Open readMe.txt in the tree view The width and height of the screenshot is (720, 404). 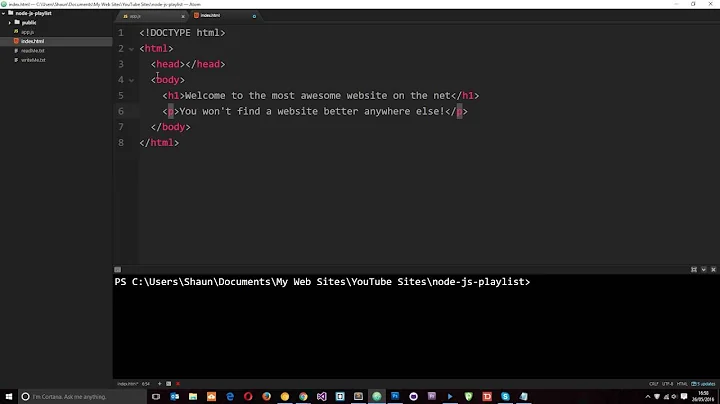(33, 50)
